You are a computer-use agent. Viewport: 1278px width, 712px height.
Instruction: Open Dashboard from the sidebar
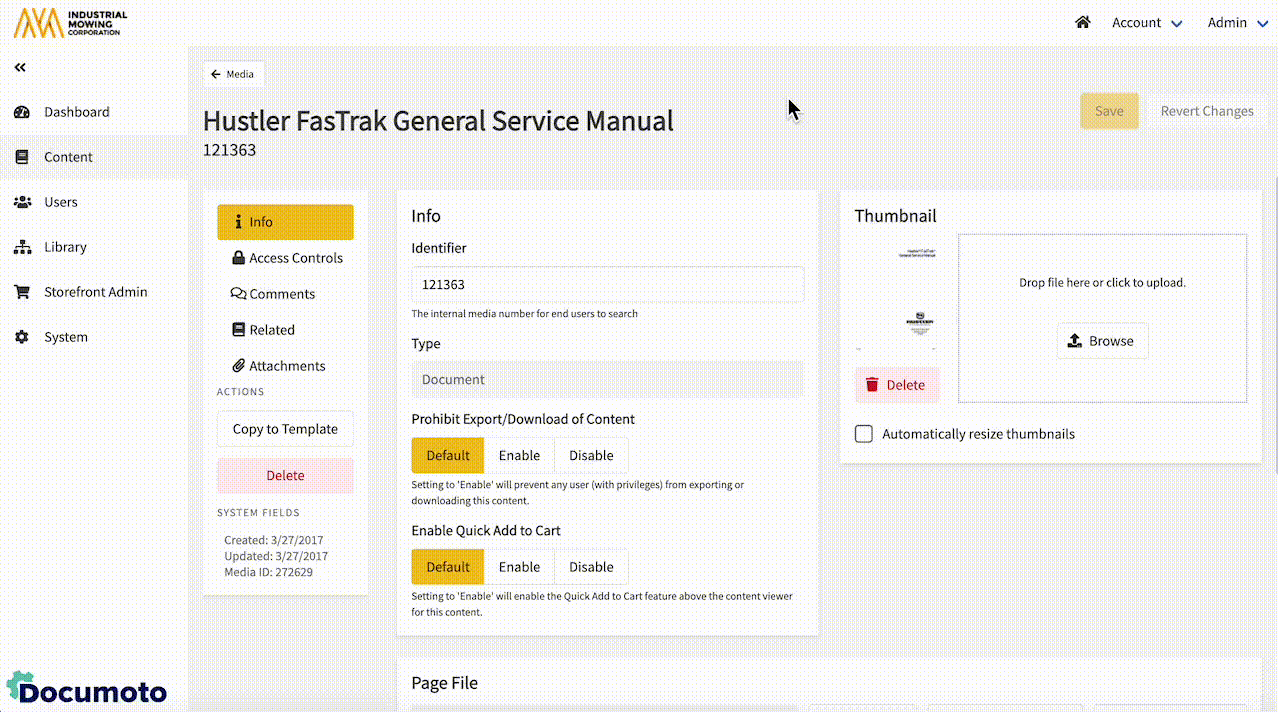coord(76,112)
